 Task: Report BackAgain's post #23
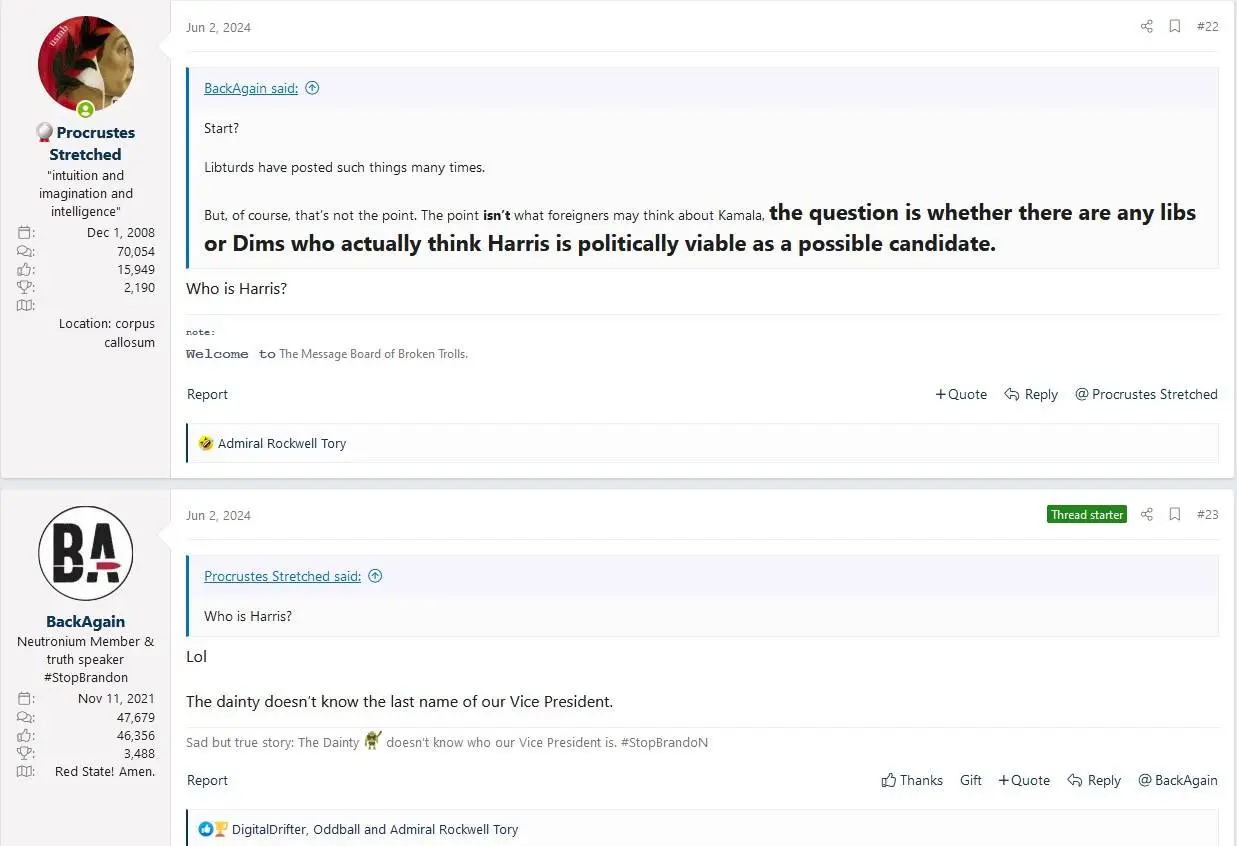tap(207, 780)
